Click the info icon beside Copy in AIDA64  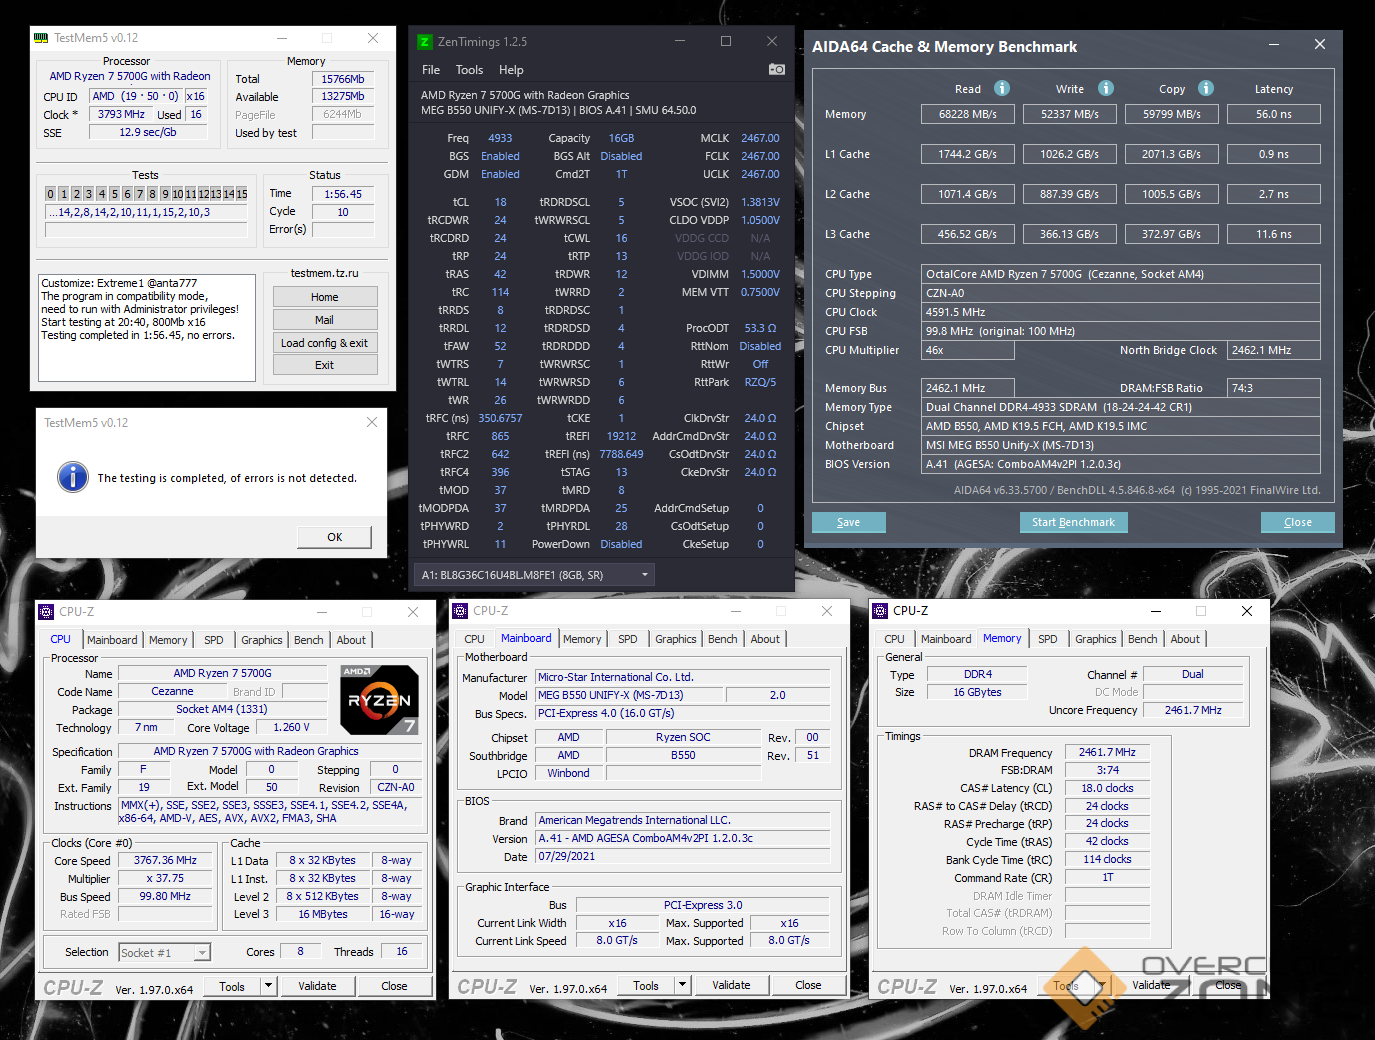(x=1206, y=88)
